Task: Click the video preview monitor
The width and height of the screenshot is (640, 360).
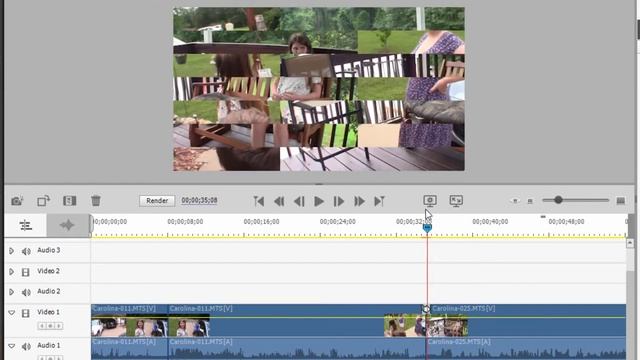Action: (319, 89)
